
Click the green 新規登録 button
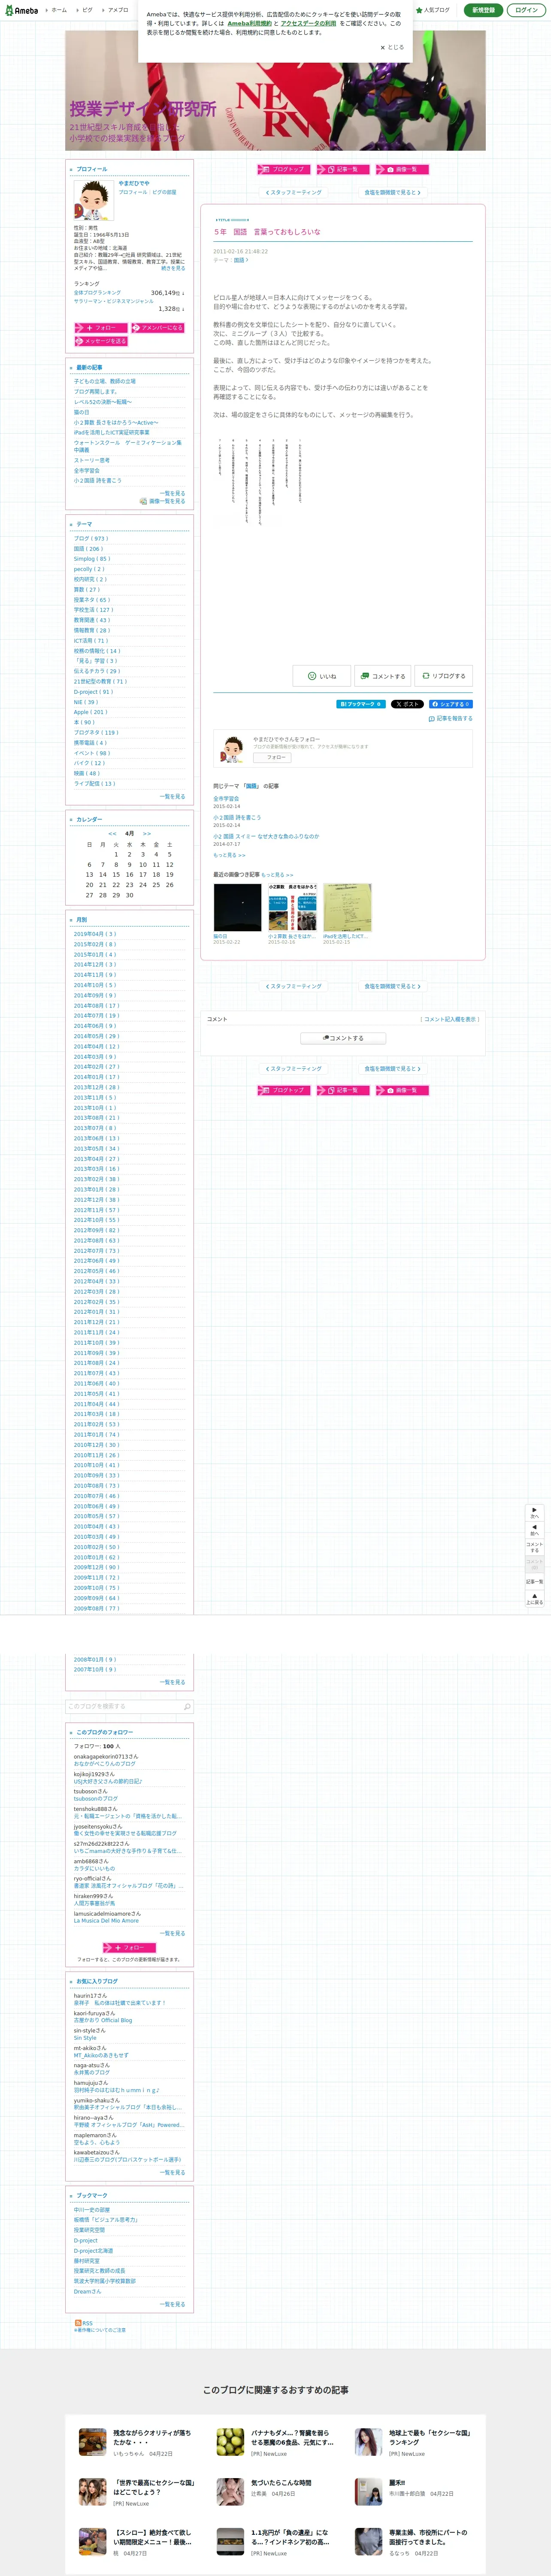click(483, 10)
